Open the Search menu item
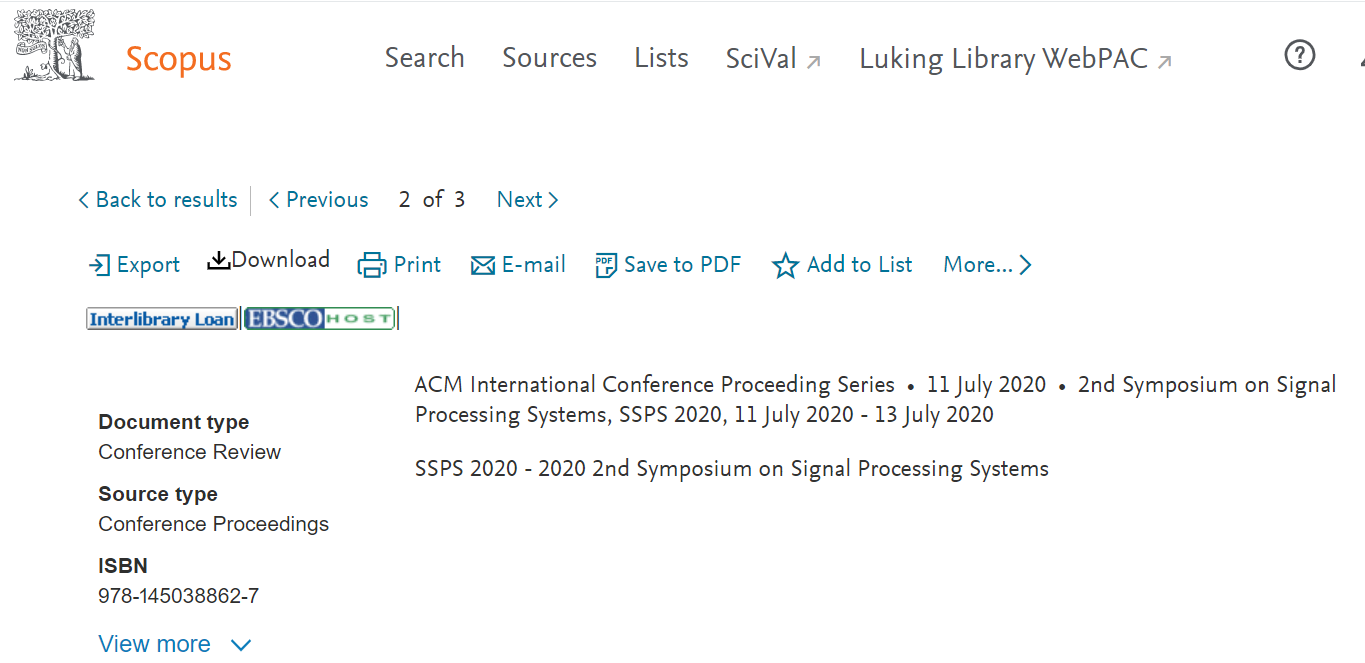Image resolution: width=1365 pixels, height=663 pixels. (x=424, y=58)
